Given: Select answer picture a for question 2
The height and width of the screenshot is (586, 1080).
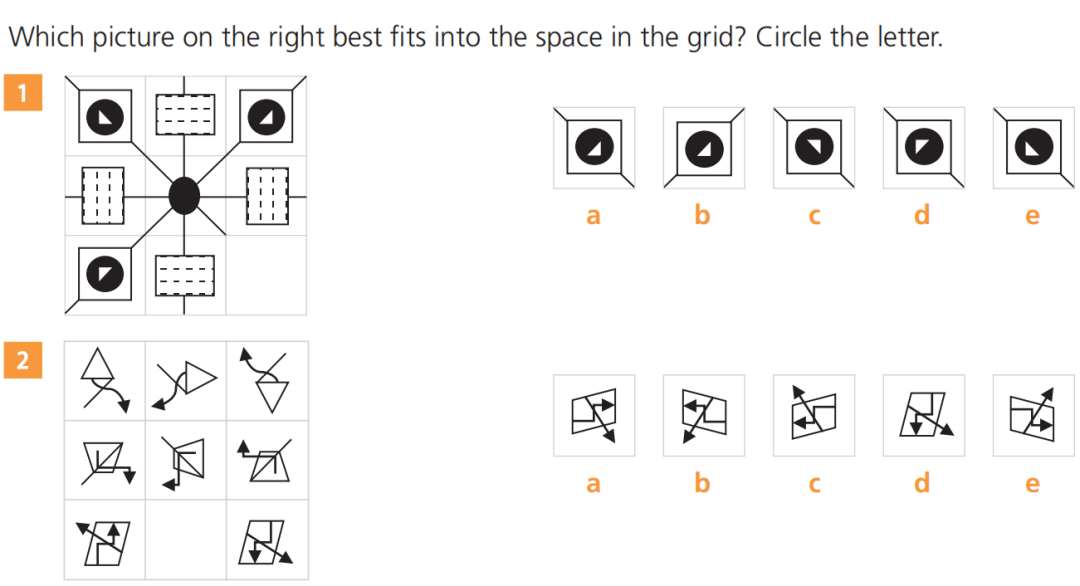Looking at the screenshot, I should coord(594,416).
